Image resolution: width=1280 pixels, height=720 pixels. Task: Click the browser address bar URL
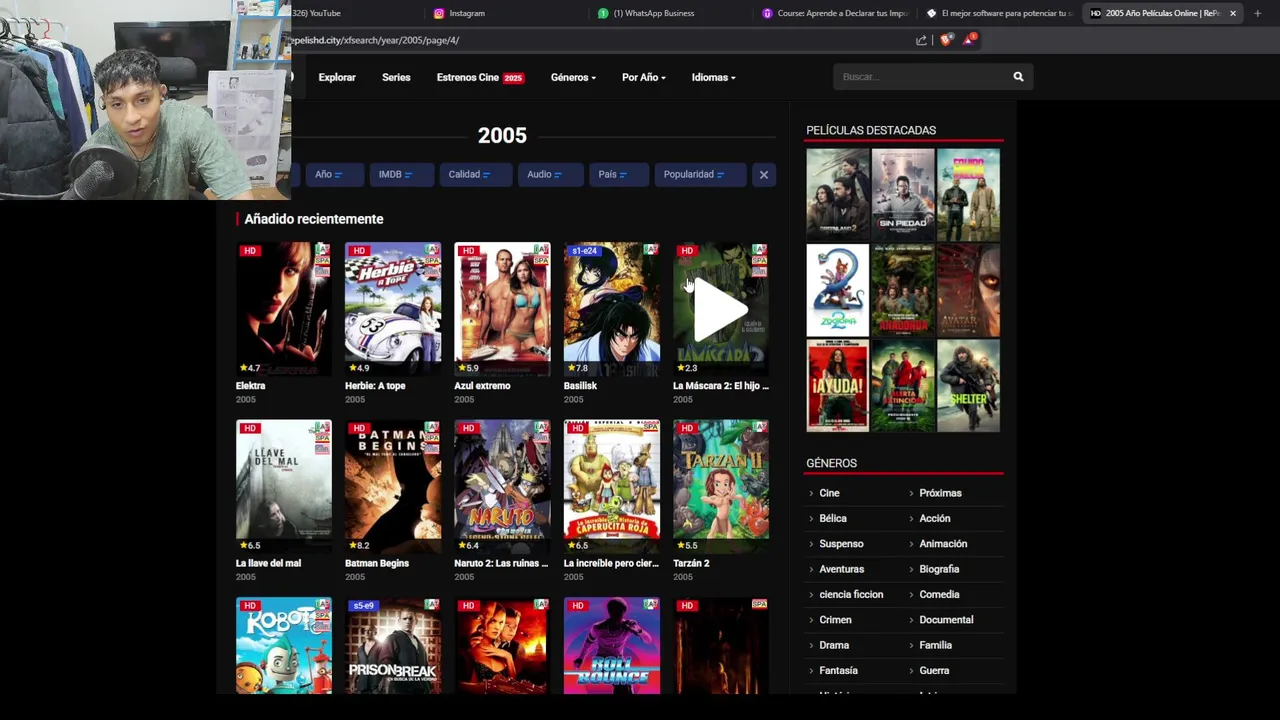375,40
